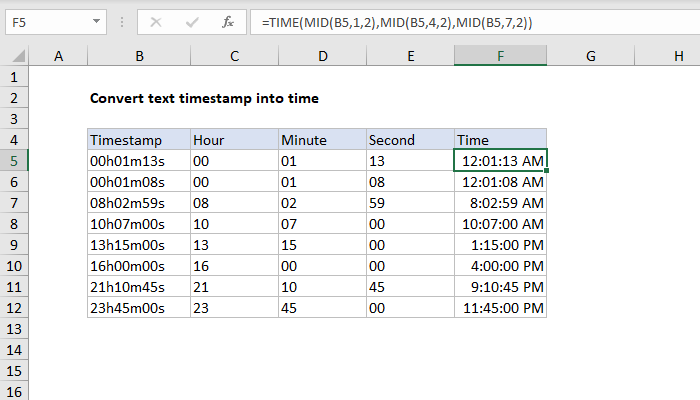Click the 'Minute' header cell
This screenshot has height=400, width=700.
322,139
